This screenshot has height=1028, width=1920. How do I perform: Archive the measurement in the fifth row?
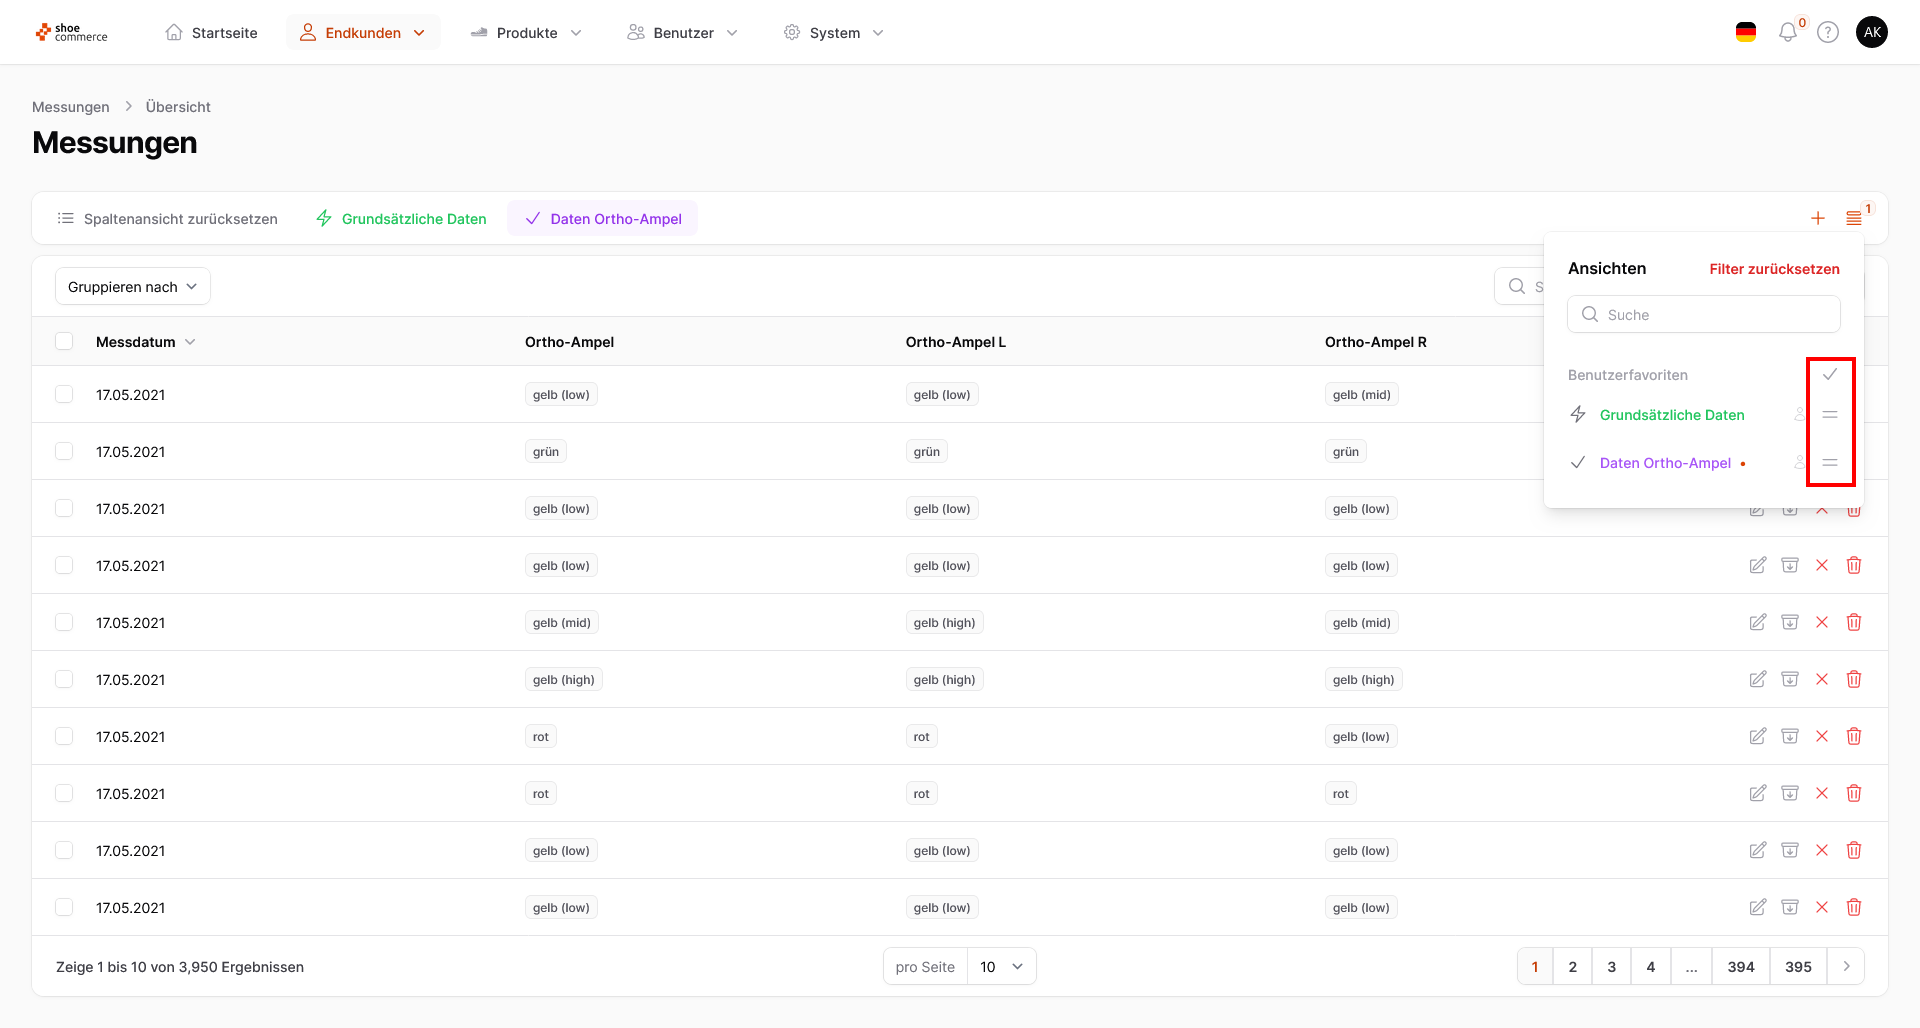click(1790, 622)
